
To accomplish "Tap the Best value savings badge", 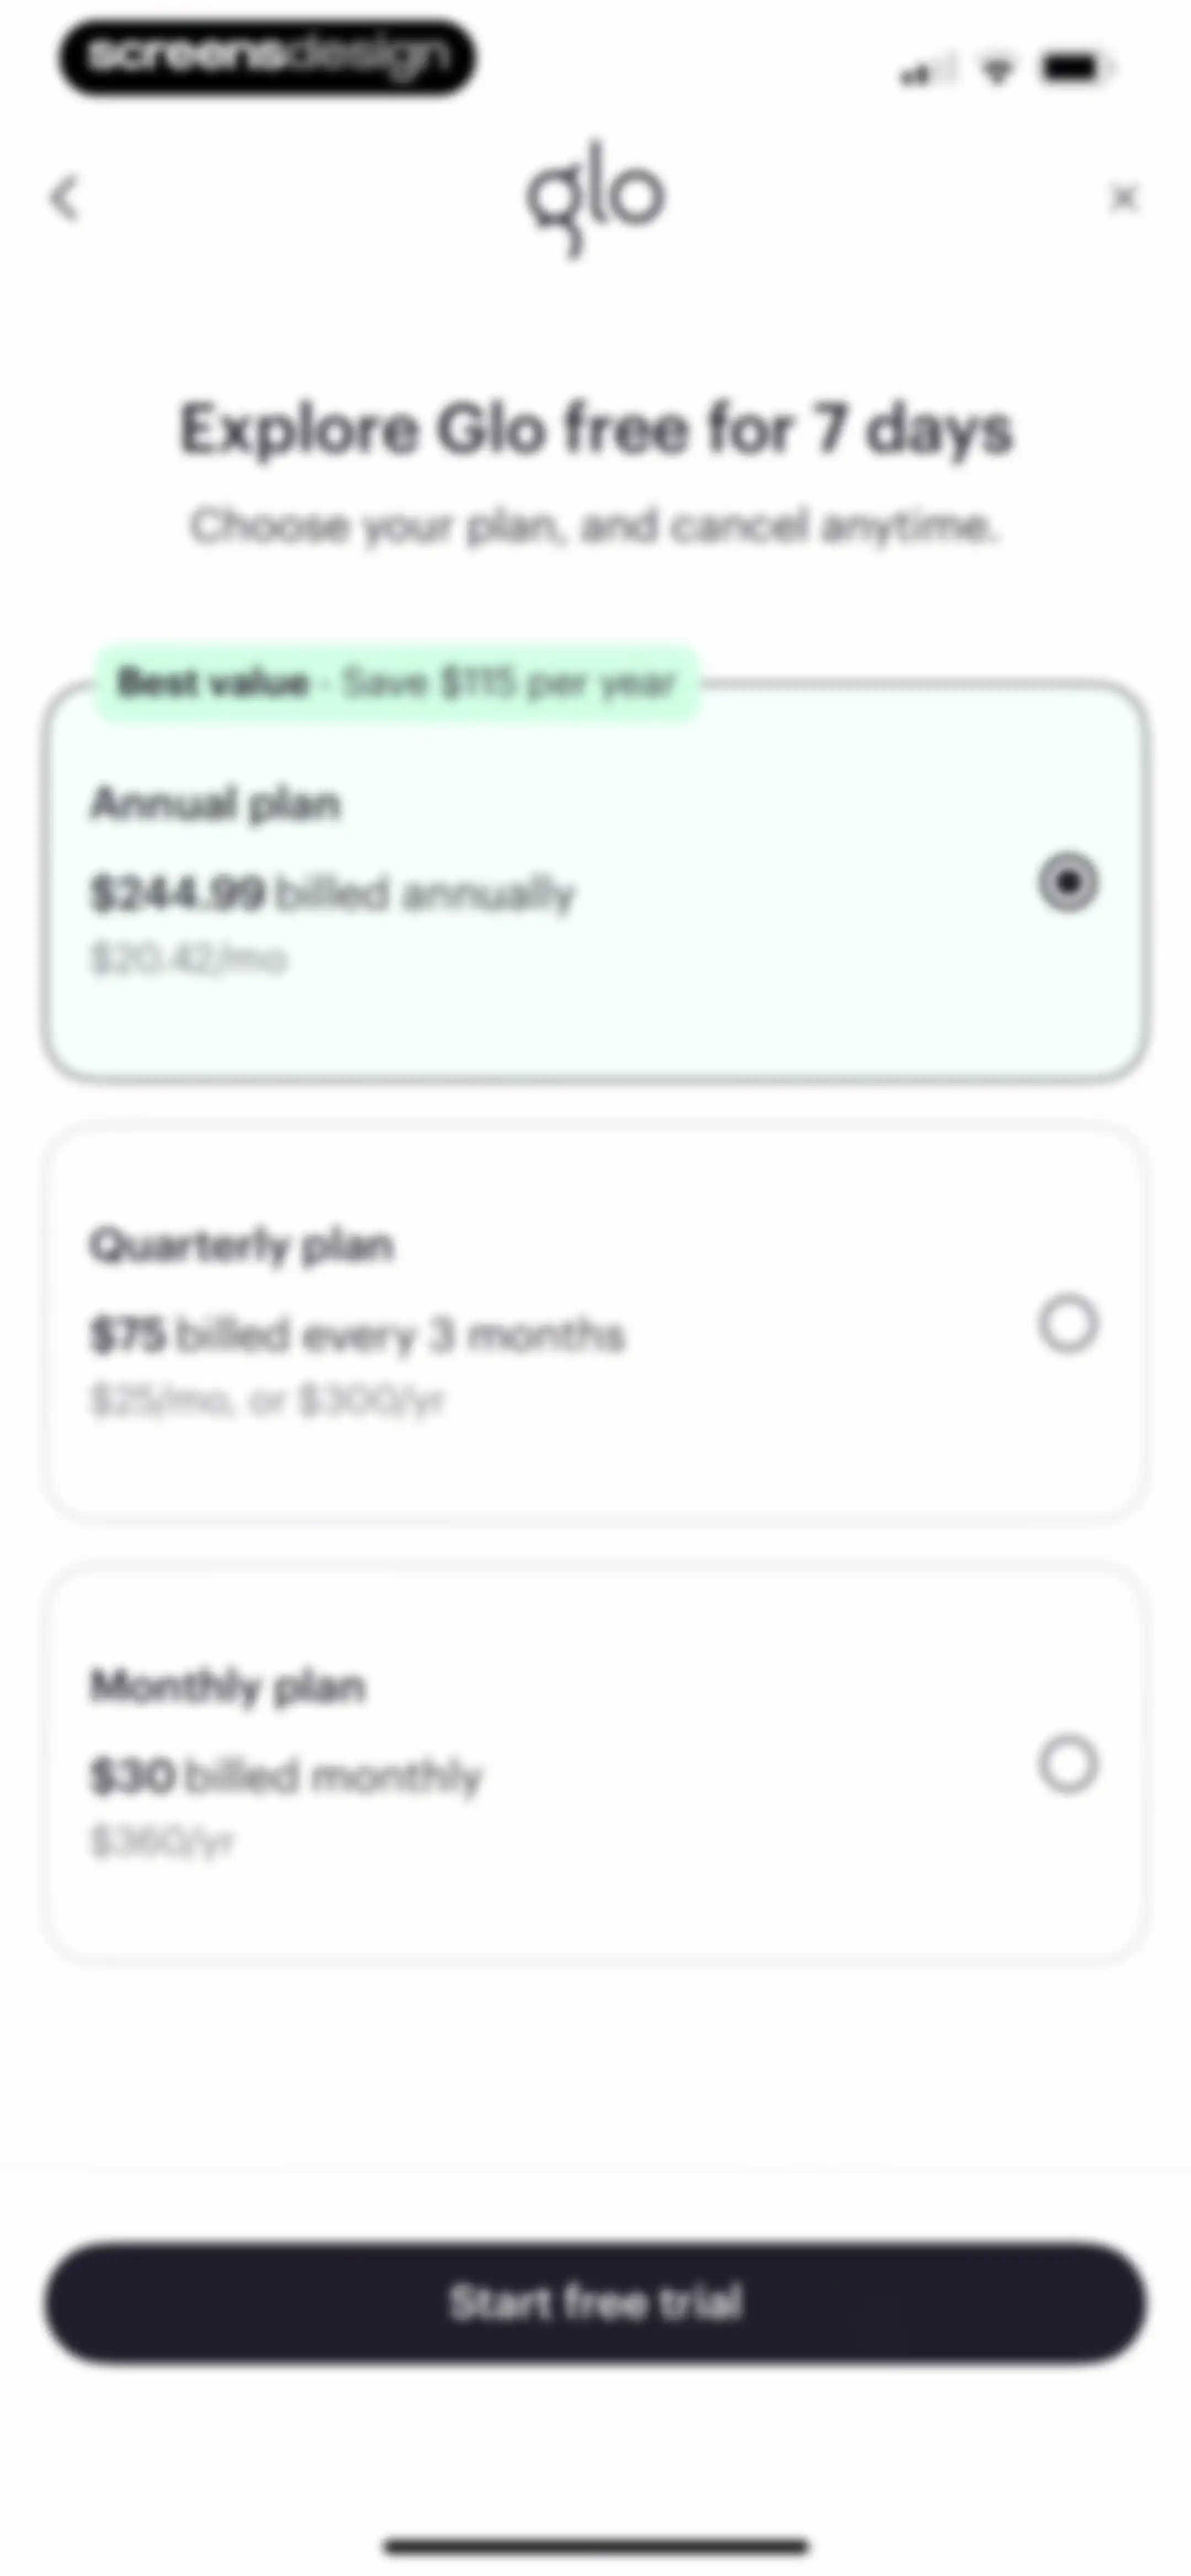I will [x=397, y=683].
